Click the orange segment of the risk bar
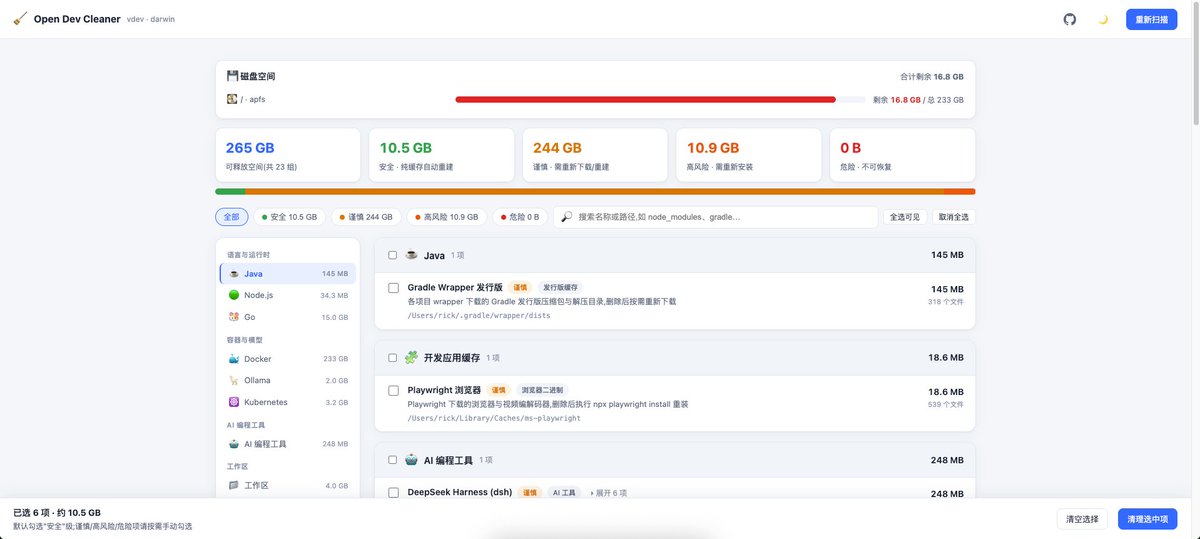Screen dimensions: 1200x539 pyautogui.click(x=594, y=191)
